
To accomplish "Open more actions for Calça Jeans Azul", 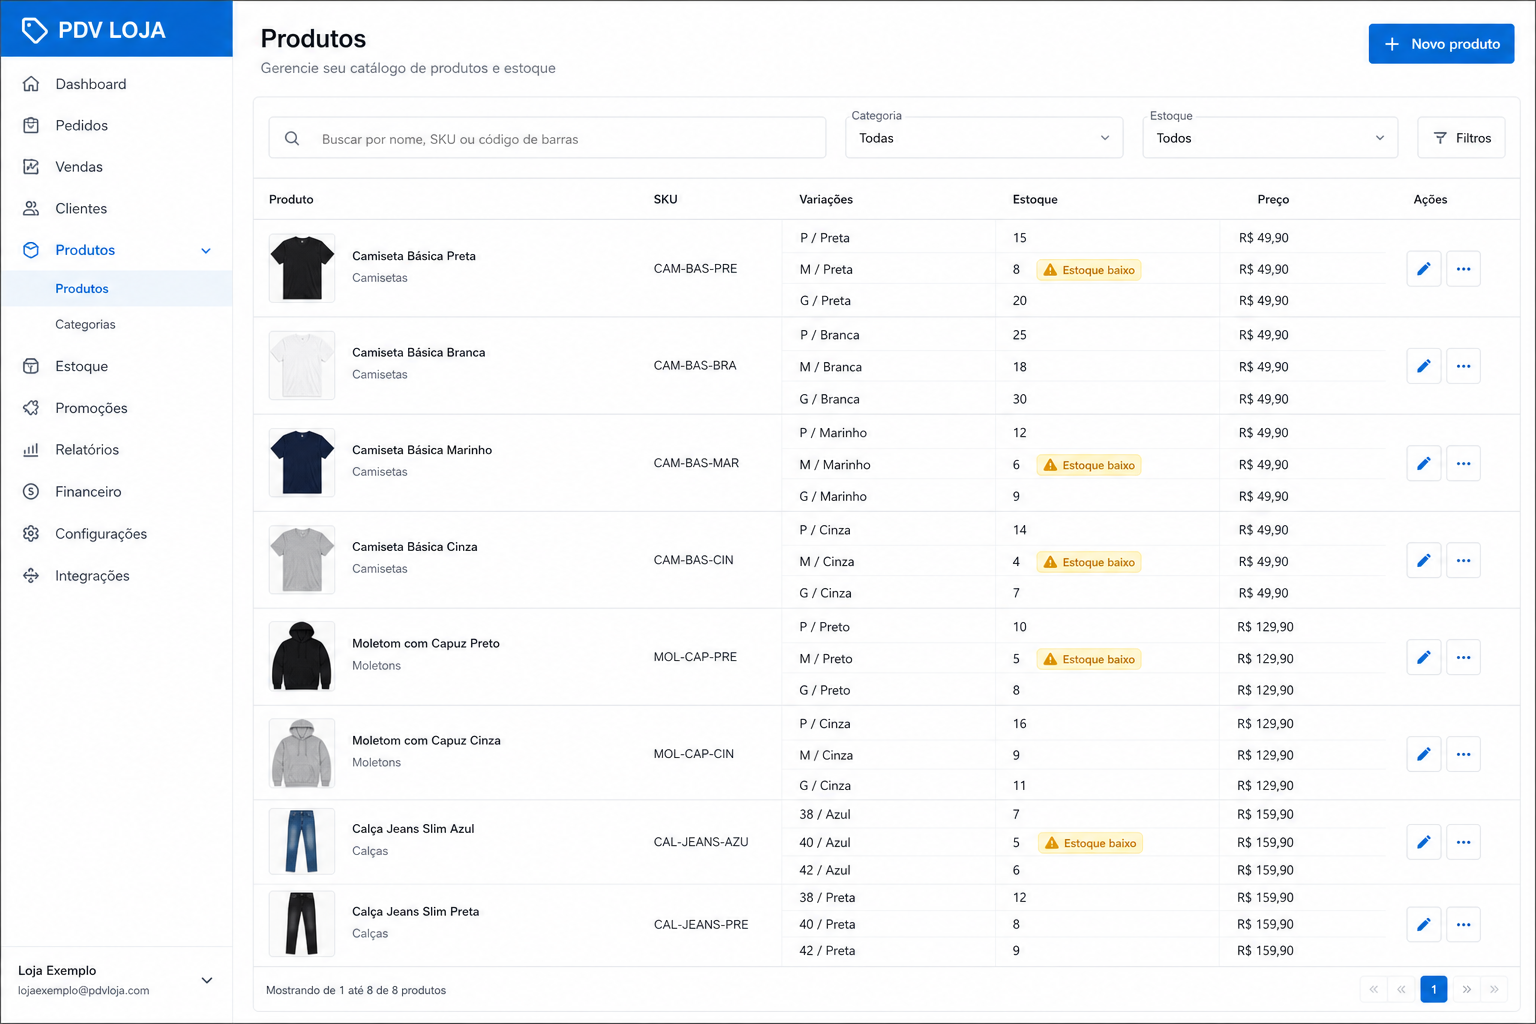I will click(1463, 842).
